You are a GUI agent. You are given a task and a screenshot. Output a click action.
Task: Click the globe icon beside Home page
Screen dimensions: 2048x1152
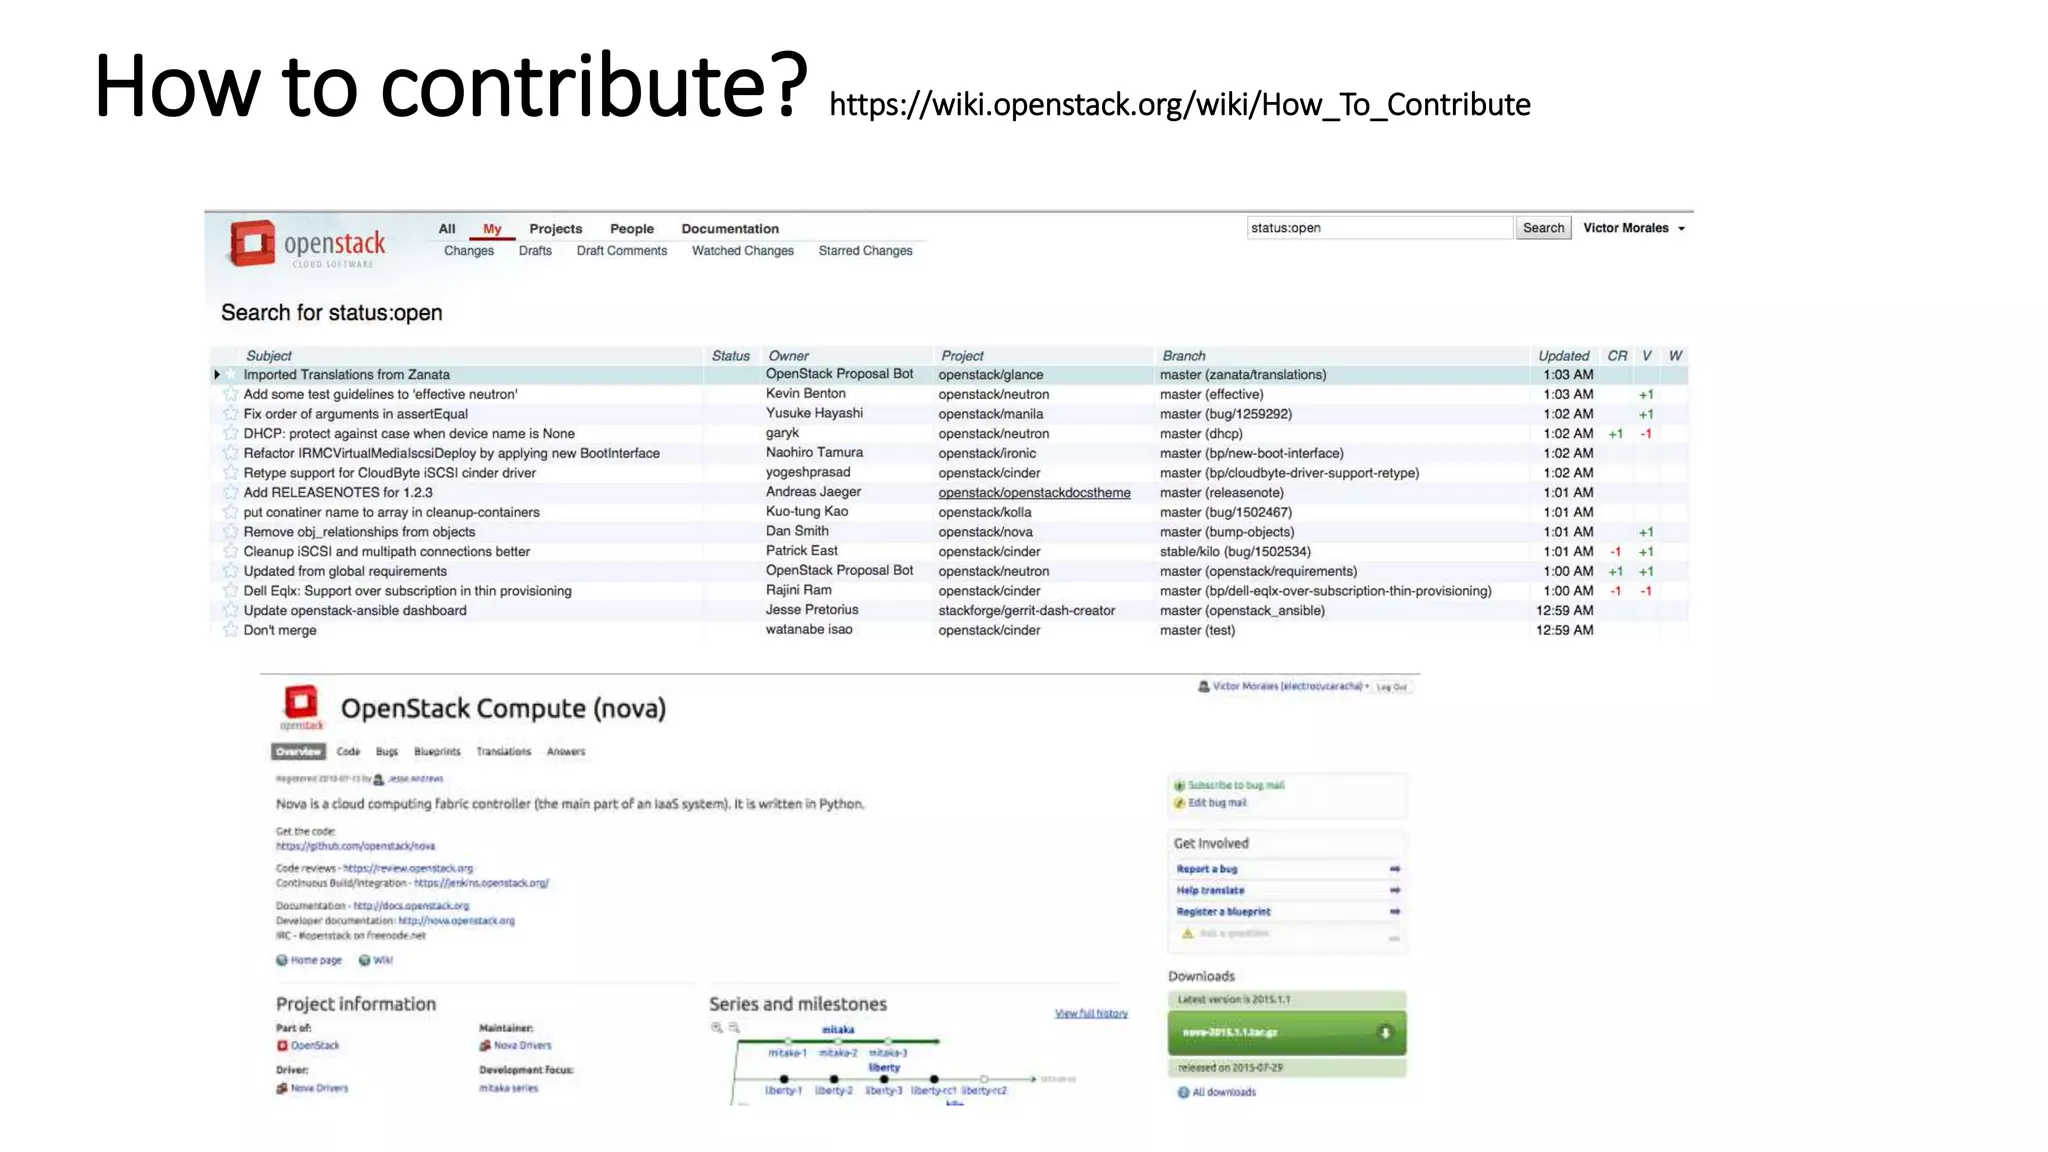tap(282, 960)
